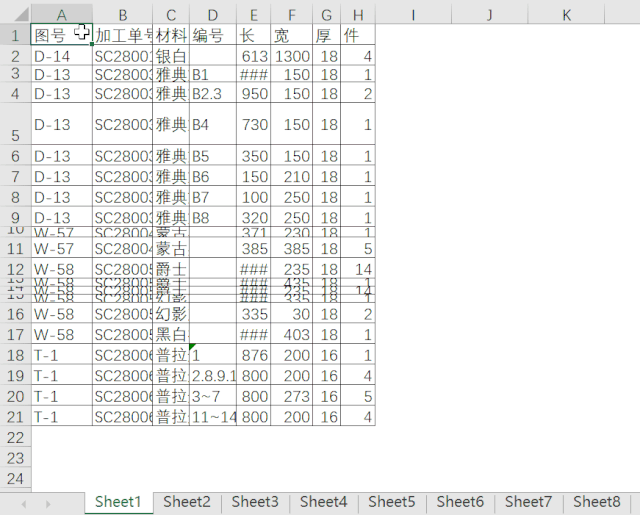Screen dimensions: 640x515
Task: Select cell D-14 in row 2
Action: (62, 56)
